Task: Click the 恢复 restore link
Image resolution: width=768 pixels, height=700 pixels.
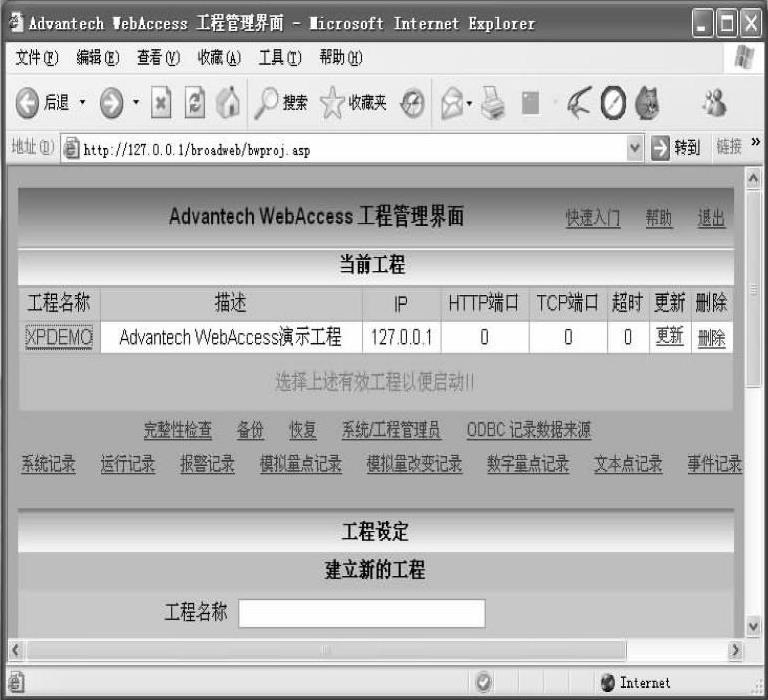Action: coord(303,430)
